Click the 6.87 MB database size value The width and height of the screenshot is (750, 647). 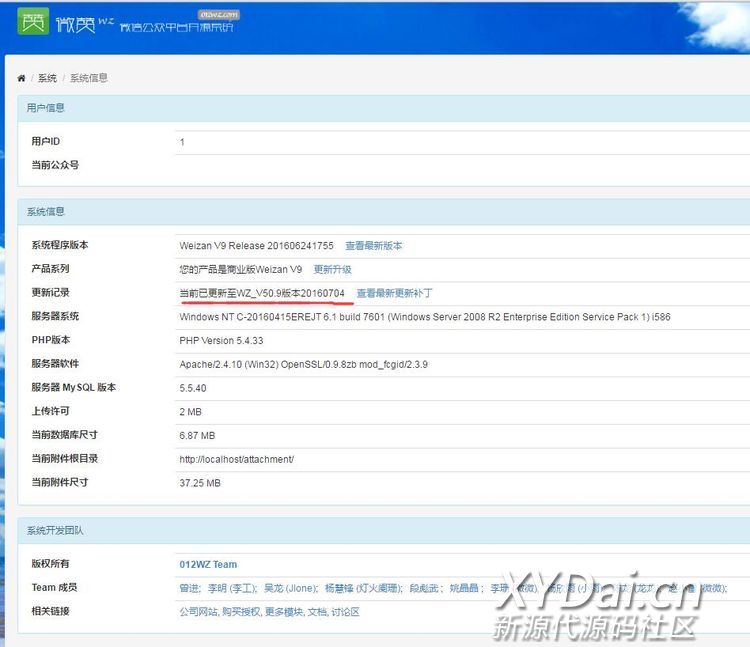(197, 436)
